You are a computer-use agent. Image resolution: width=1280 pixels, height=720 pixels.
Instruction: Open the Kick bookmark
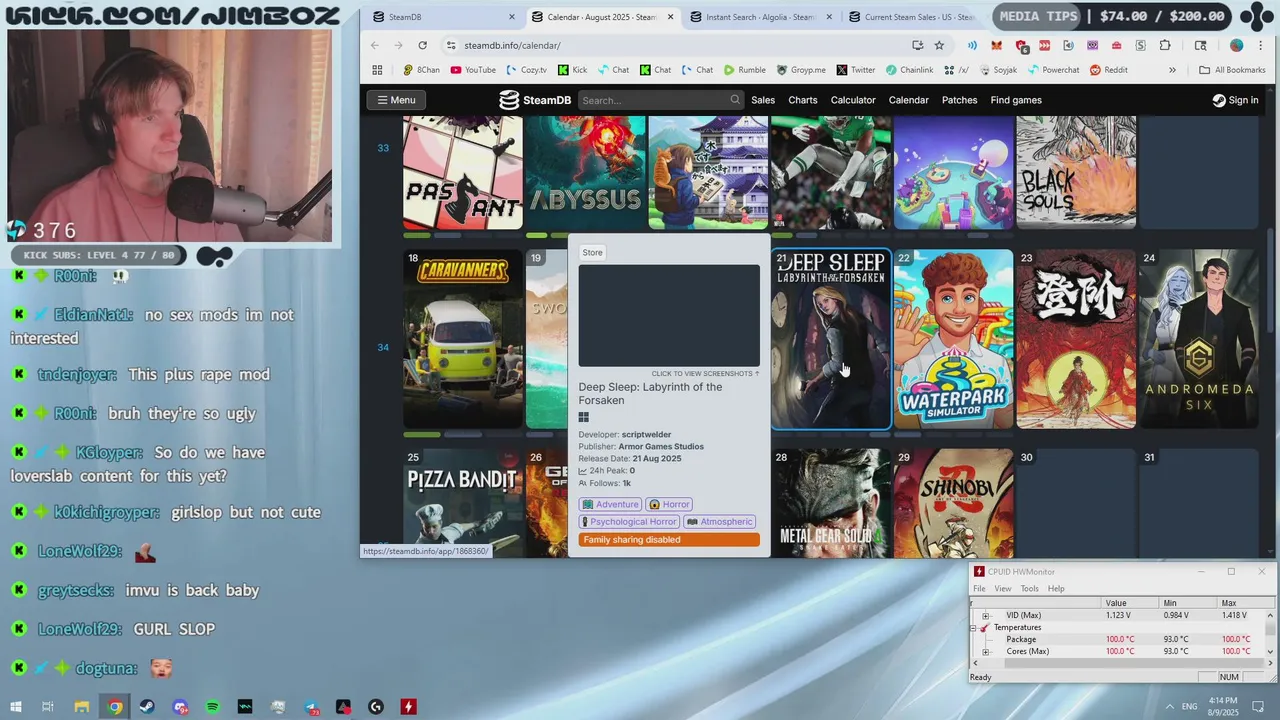572,70
